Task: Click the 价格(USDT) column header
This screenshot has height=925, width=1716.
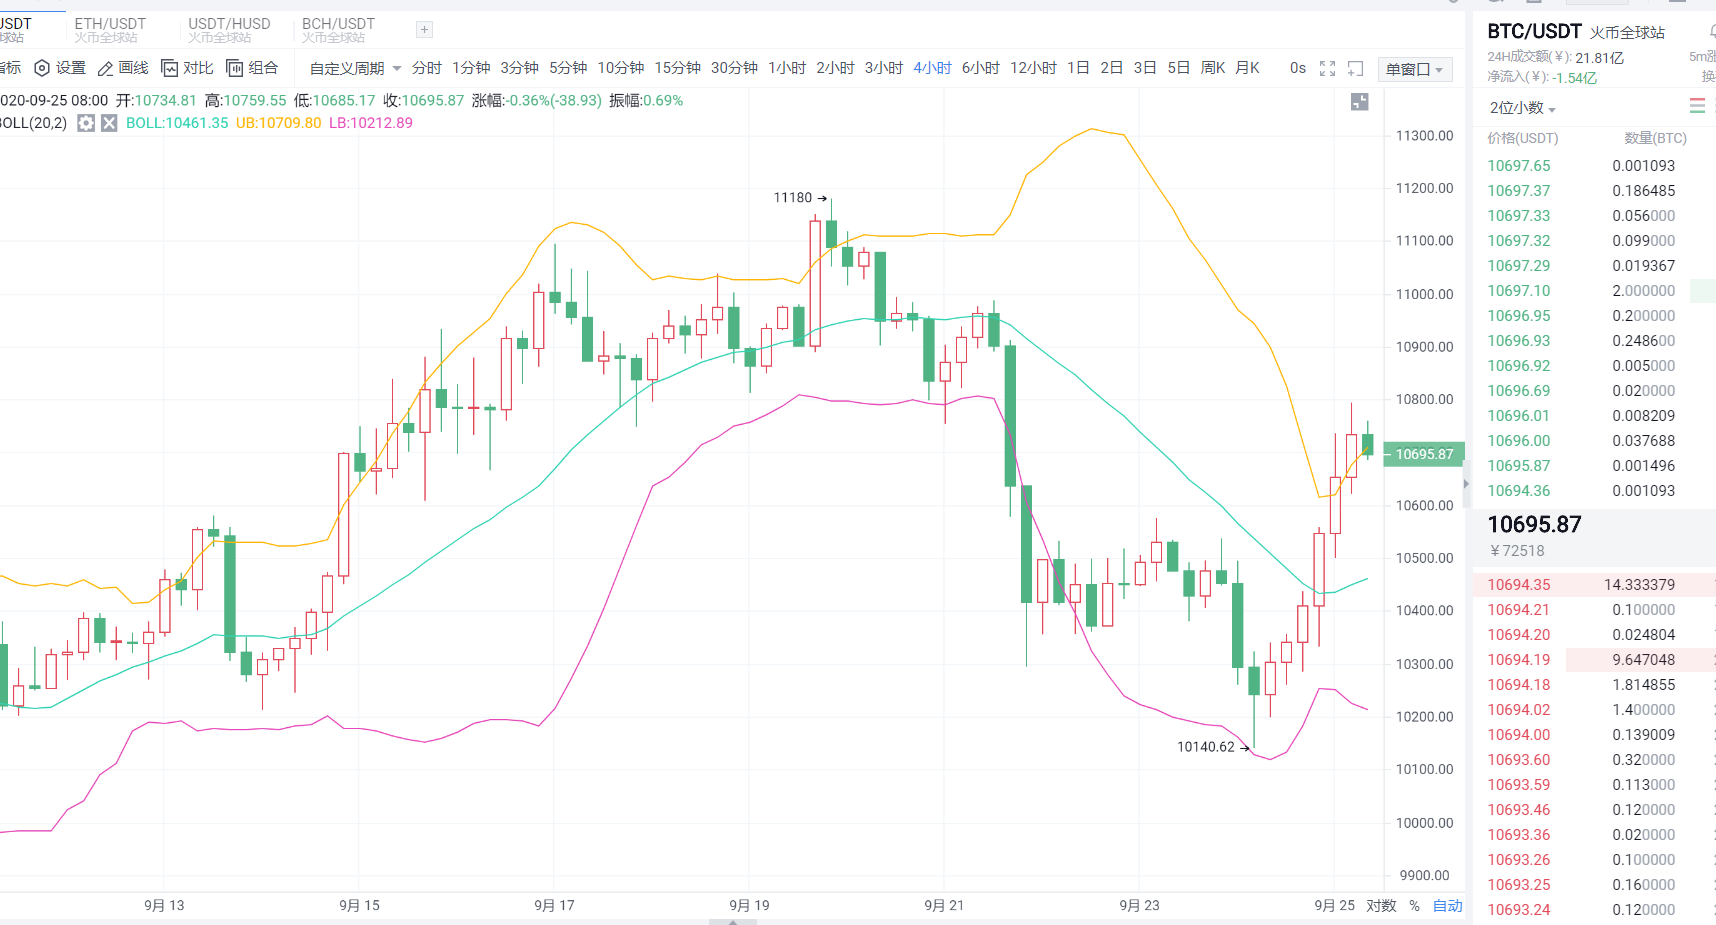Action: [1522, 138]
